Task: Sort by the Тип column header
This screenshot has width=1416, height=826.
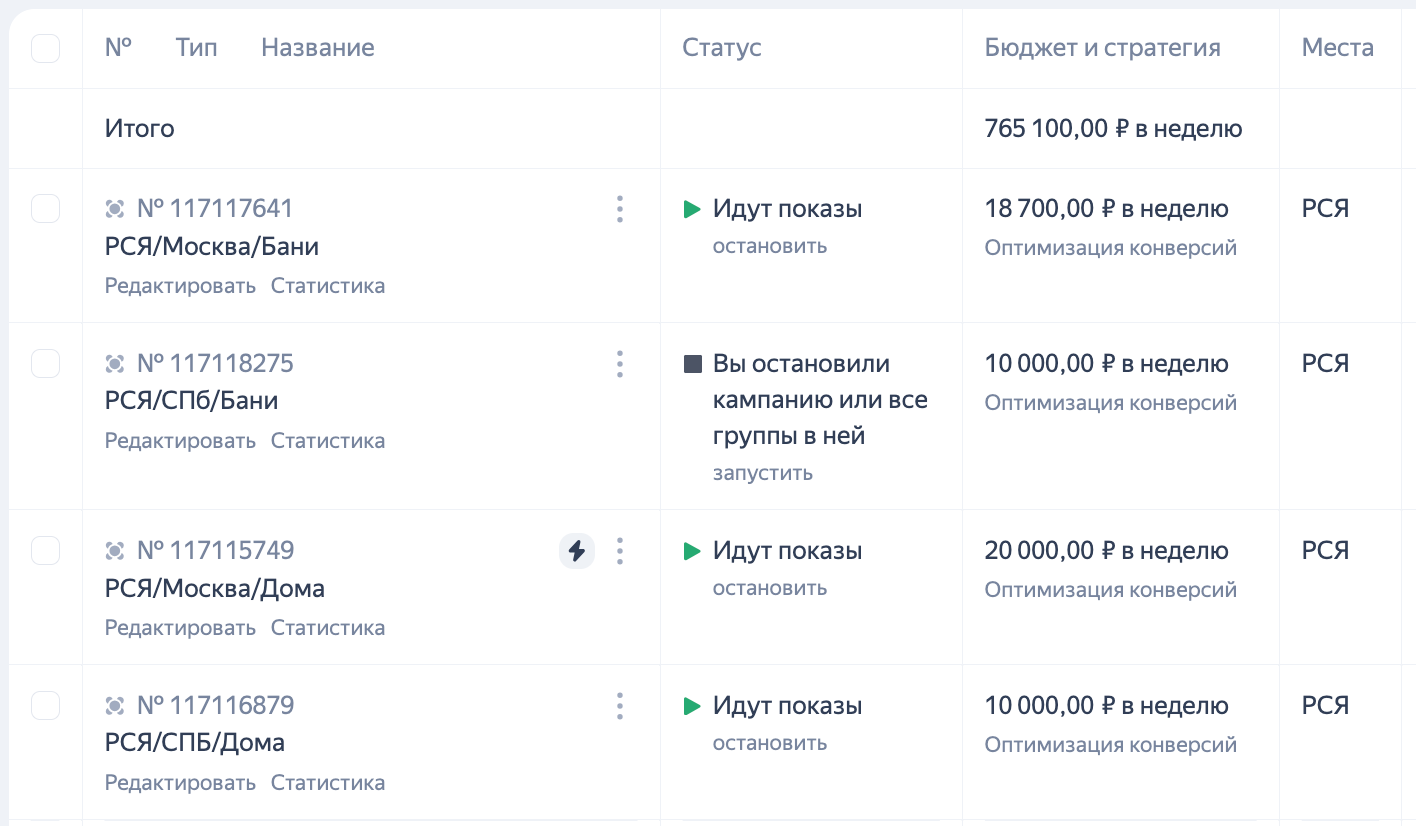Action: click(x=196, y=47)
